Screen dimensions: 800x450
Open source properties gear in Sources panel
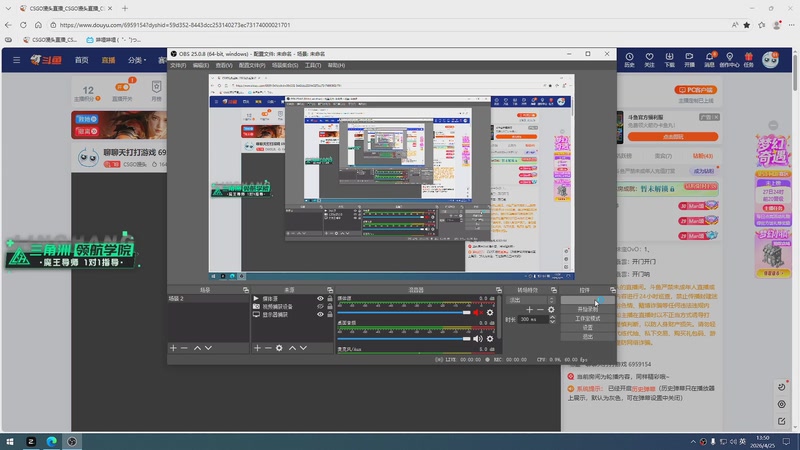click(x=279, y=348)
